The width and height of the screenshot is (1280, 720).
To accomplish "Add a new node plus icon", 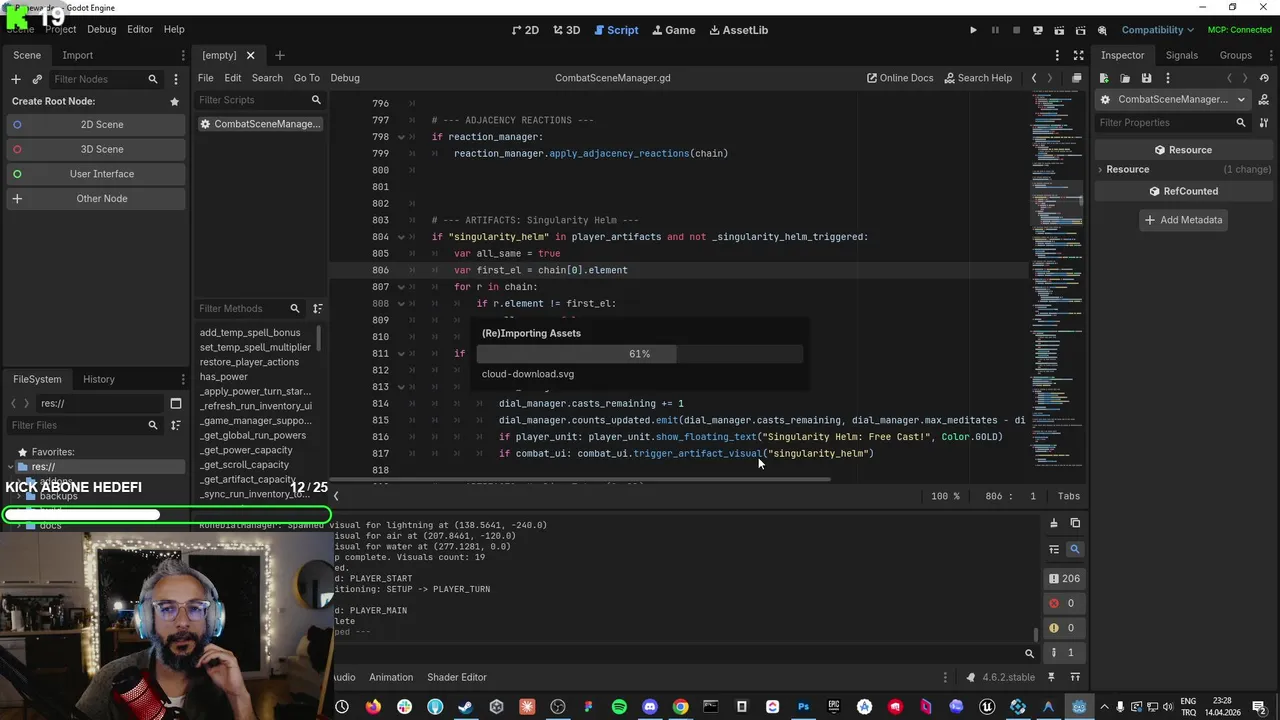I will point(15,79).
